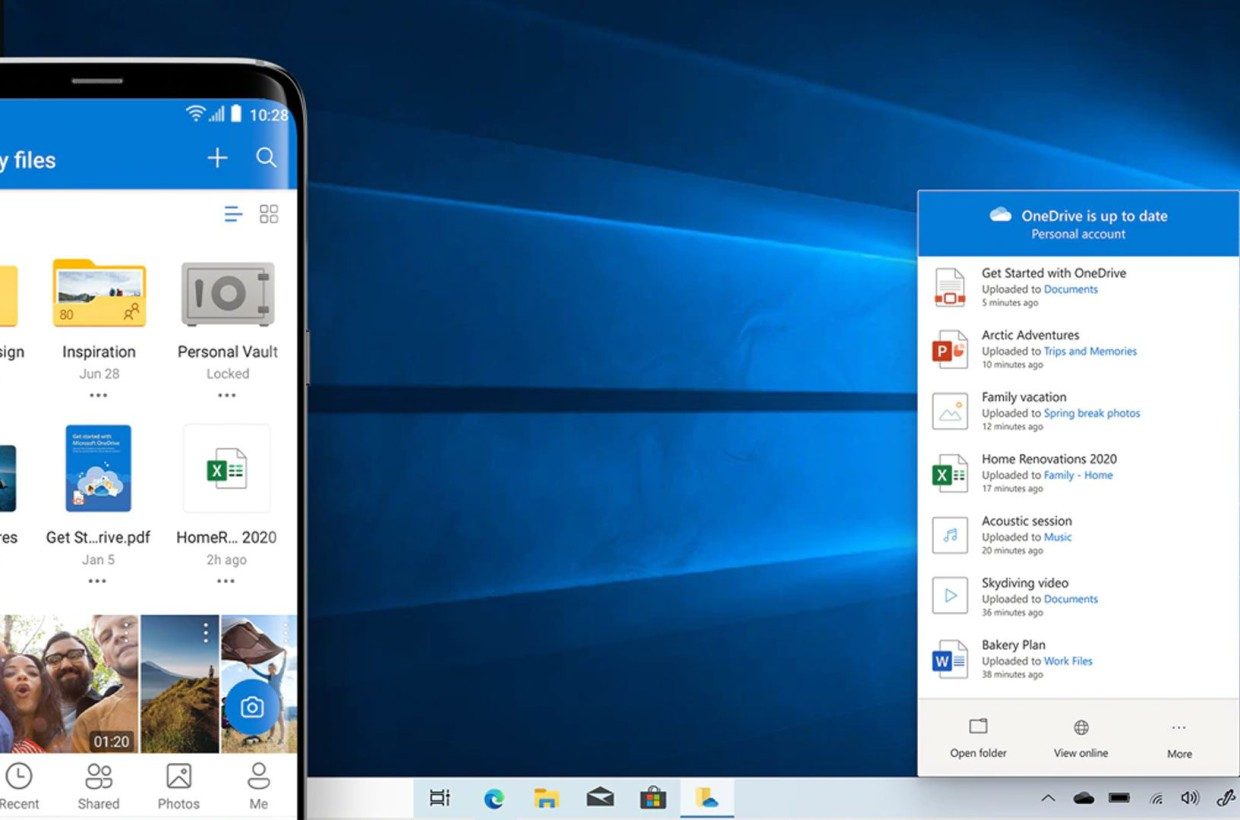Click Documents link under Get Started with OneDrive
This screenshot has width=1240, height=820.
(1071, 289)
